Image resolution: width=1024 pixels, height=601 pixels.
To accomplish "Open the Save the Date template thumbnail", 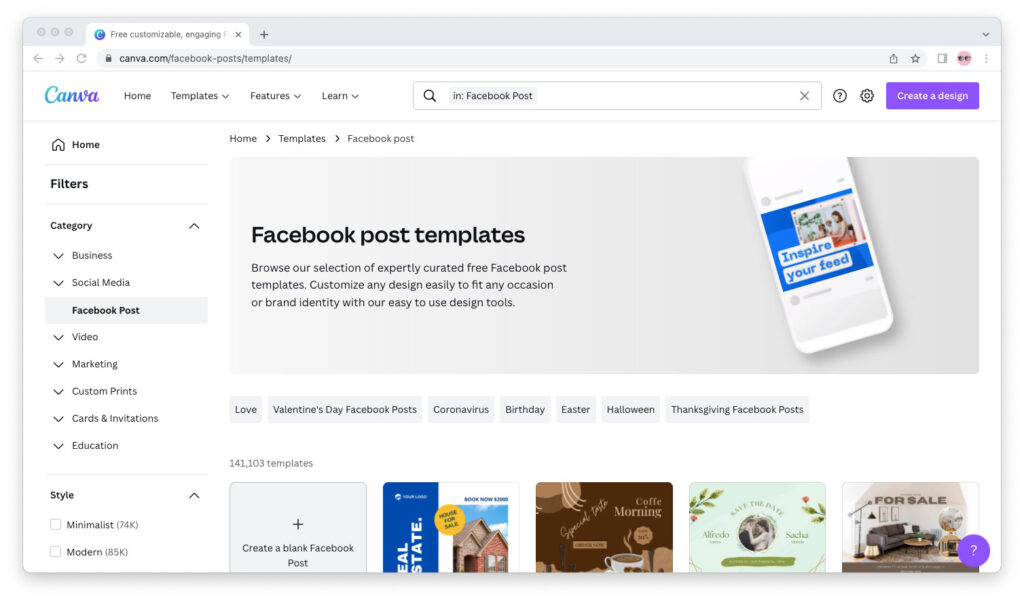I will pyautogui.click(x=757, y=528).
